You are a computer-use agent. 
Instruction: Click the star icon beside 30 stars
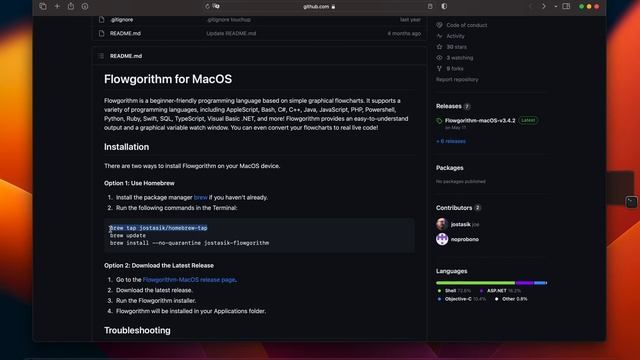pyautogui.click(x=440, y=47)
